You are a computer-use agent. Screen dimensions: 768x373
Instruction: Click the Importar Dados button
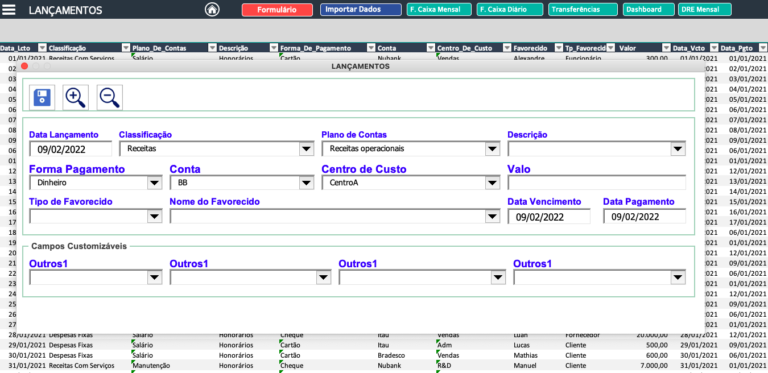[x=360, y=10]
